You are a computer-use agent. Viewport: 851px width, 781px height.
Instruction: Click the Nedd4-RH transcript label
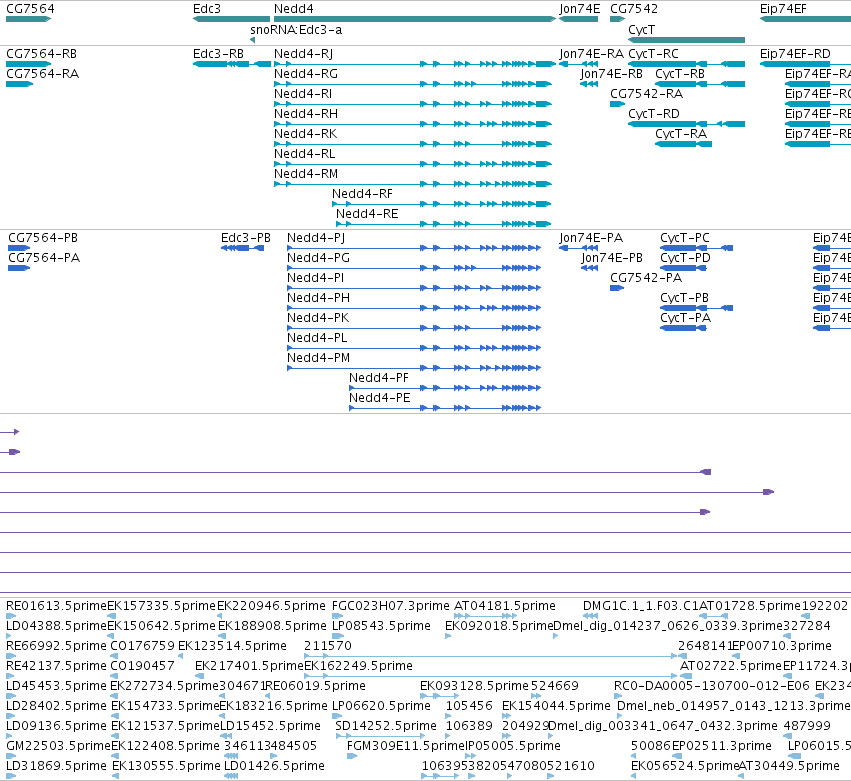[306, 114]
